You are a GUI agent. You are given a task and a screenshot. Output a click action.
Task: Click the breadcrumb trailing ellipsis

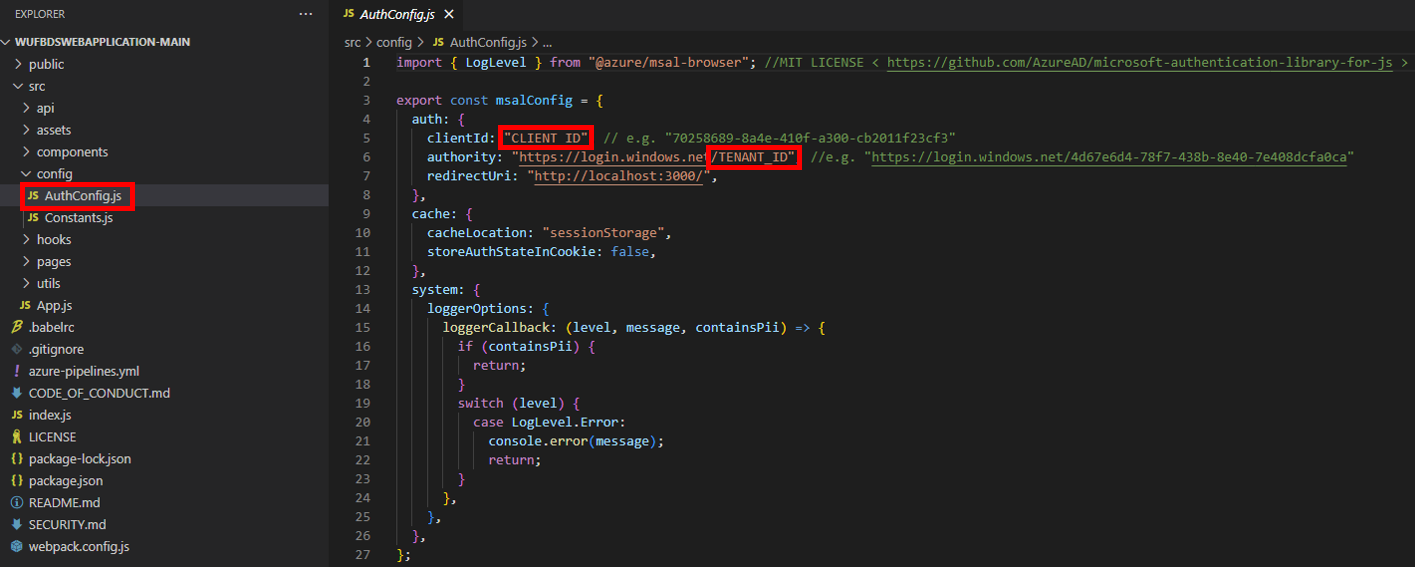coord(546,43)
